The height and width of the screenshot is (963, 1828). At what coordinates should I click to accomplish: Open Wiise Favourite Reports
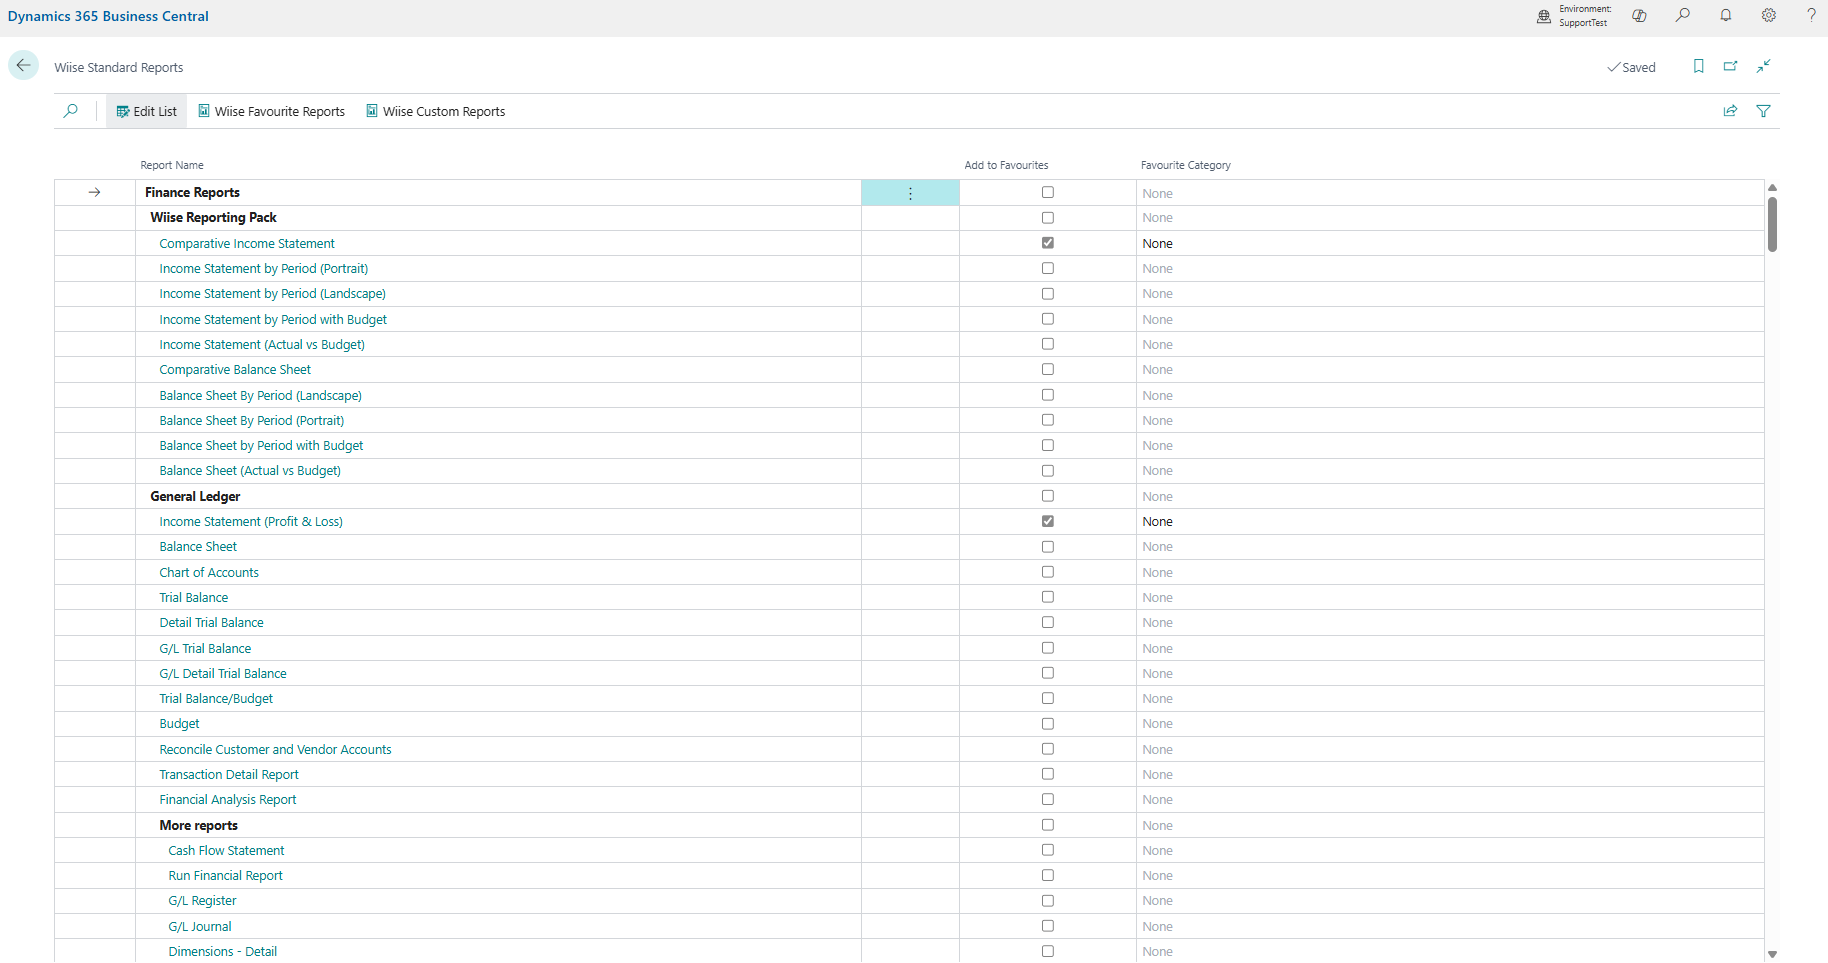[271, 112]
